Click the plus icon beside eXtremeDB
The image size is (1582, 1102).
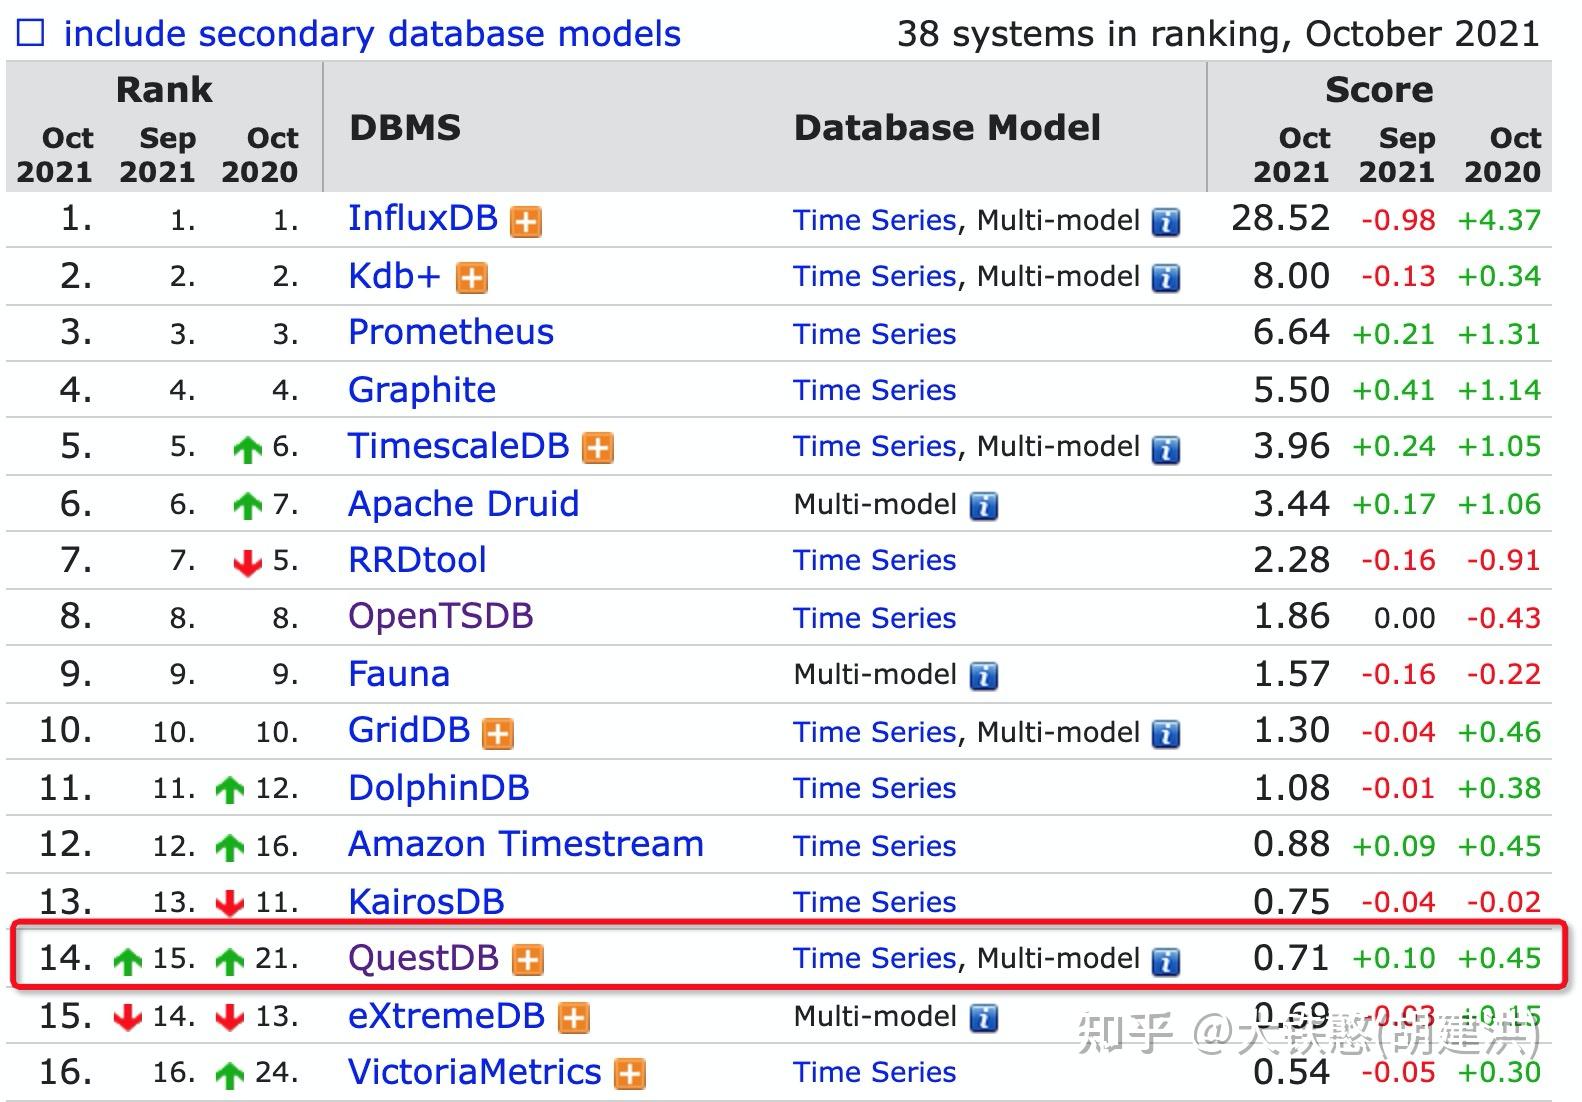tap(574, 1018)
